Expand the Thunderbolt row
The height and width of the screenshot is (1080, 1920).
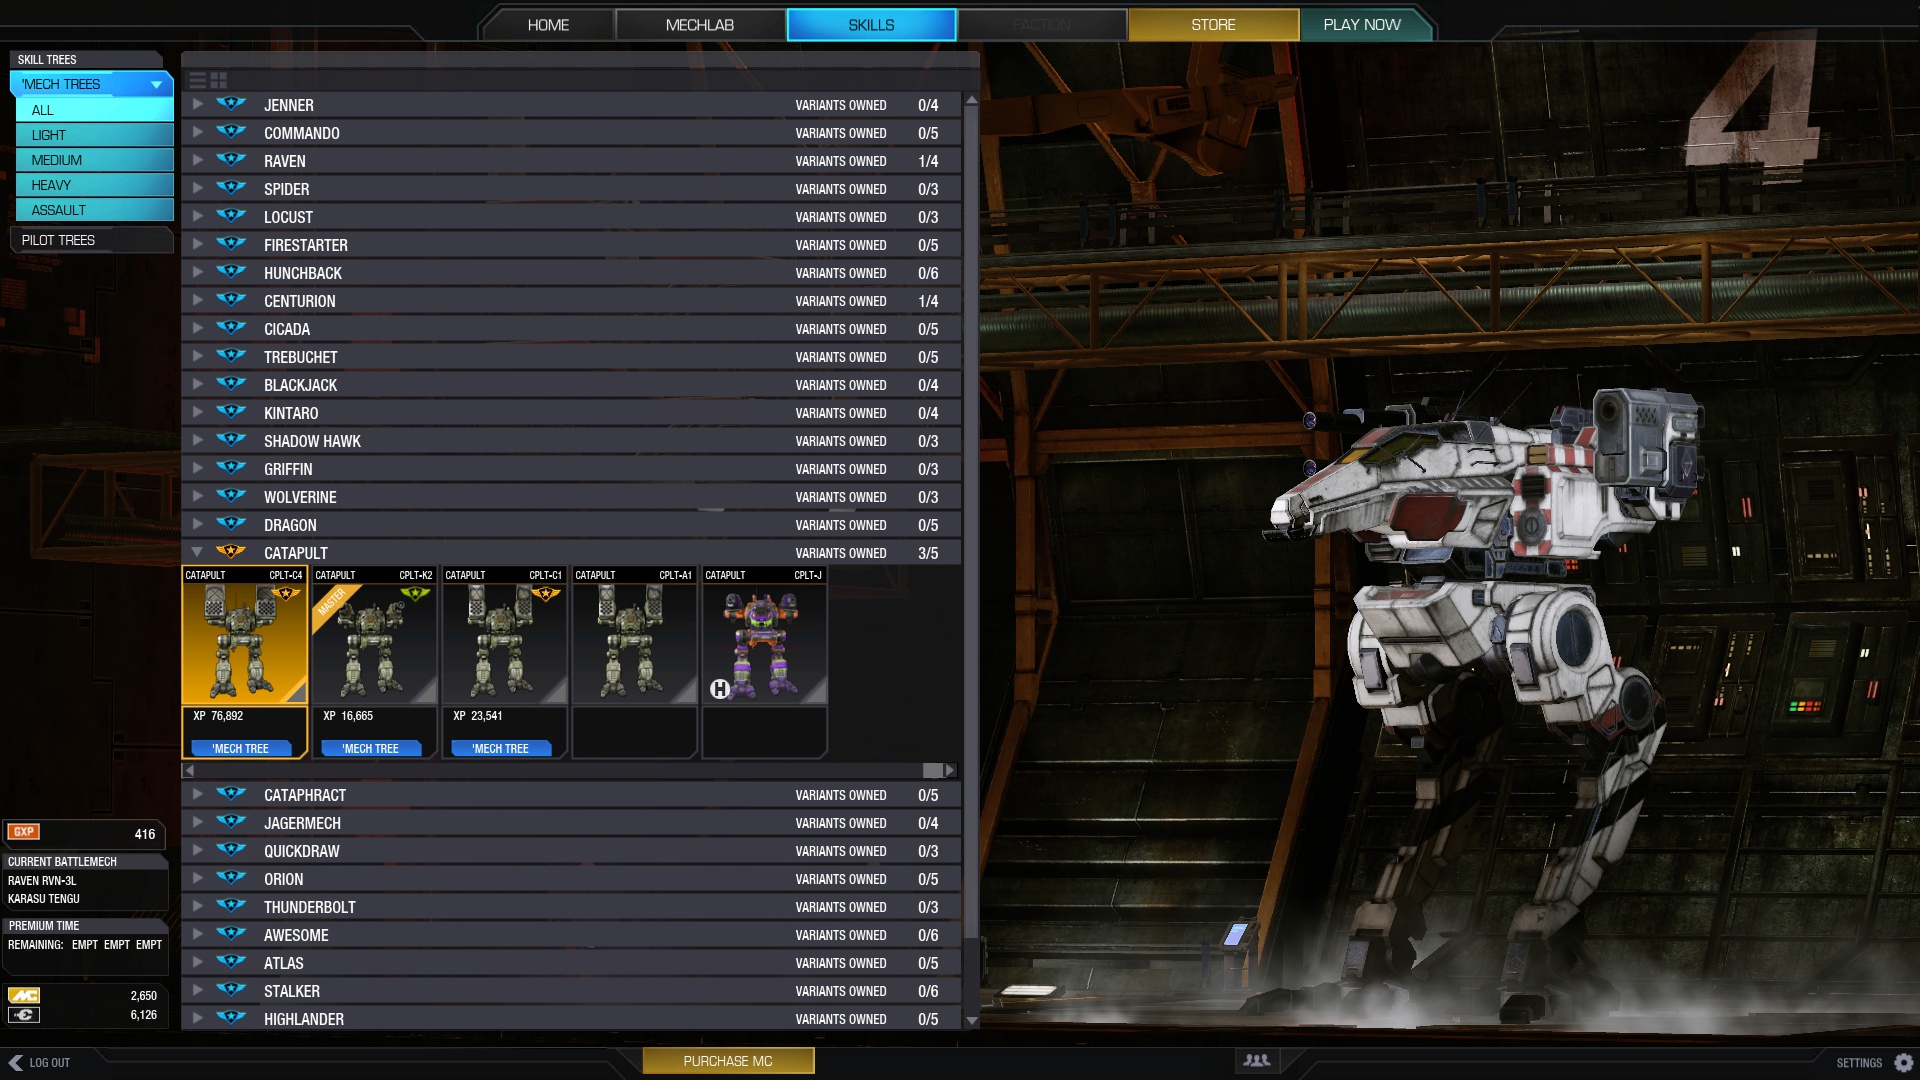pos(197,906)
